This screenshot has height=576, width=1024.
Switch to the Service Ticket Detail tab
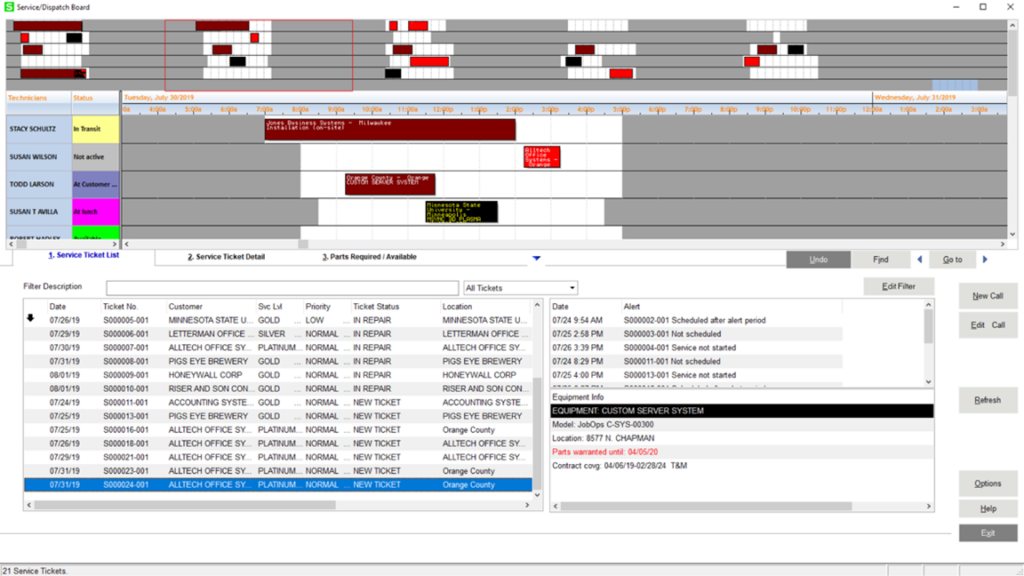click(x=226, y=257)
